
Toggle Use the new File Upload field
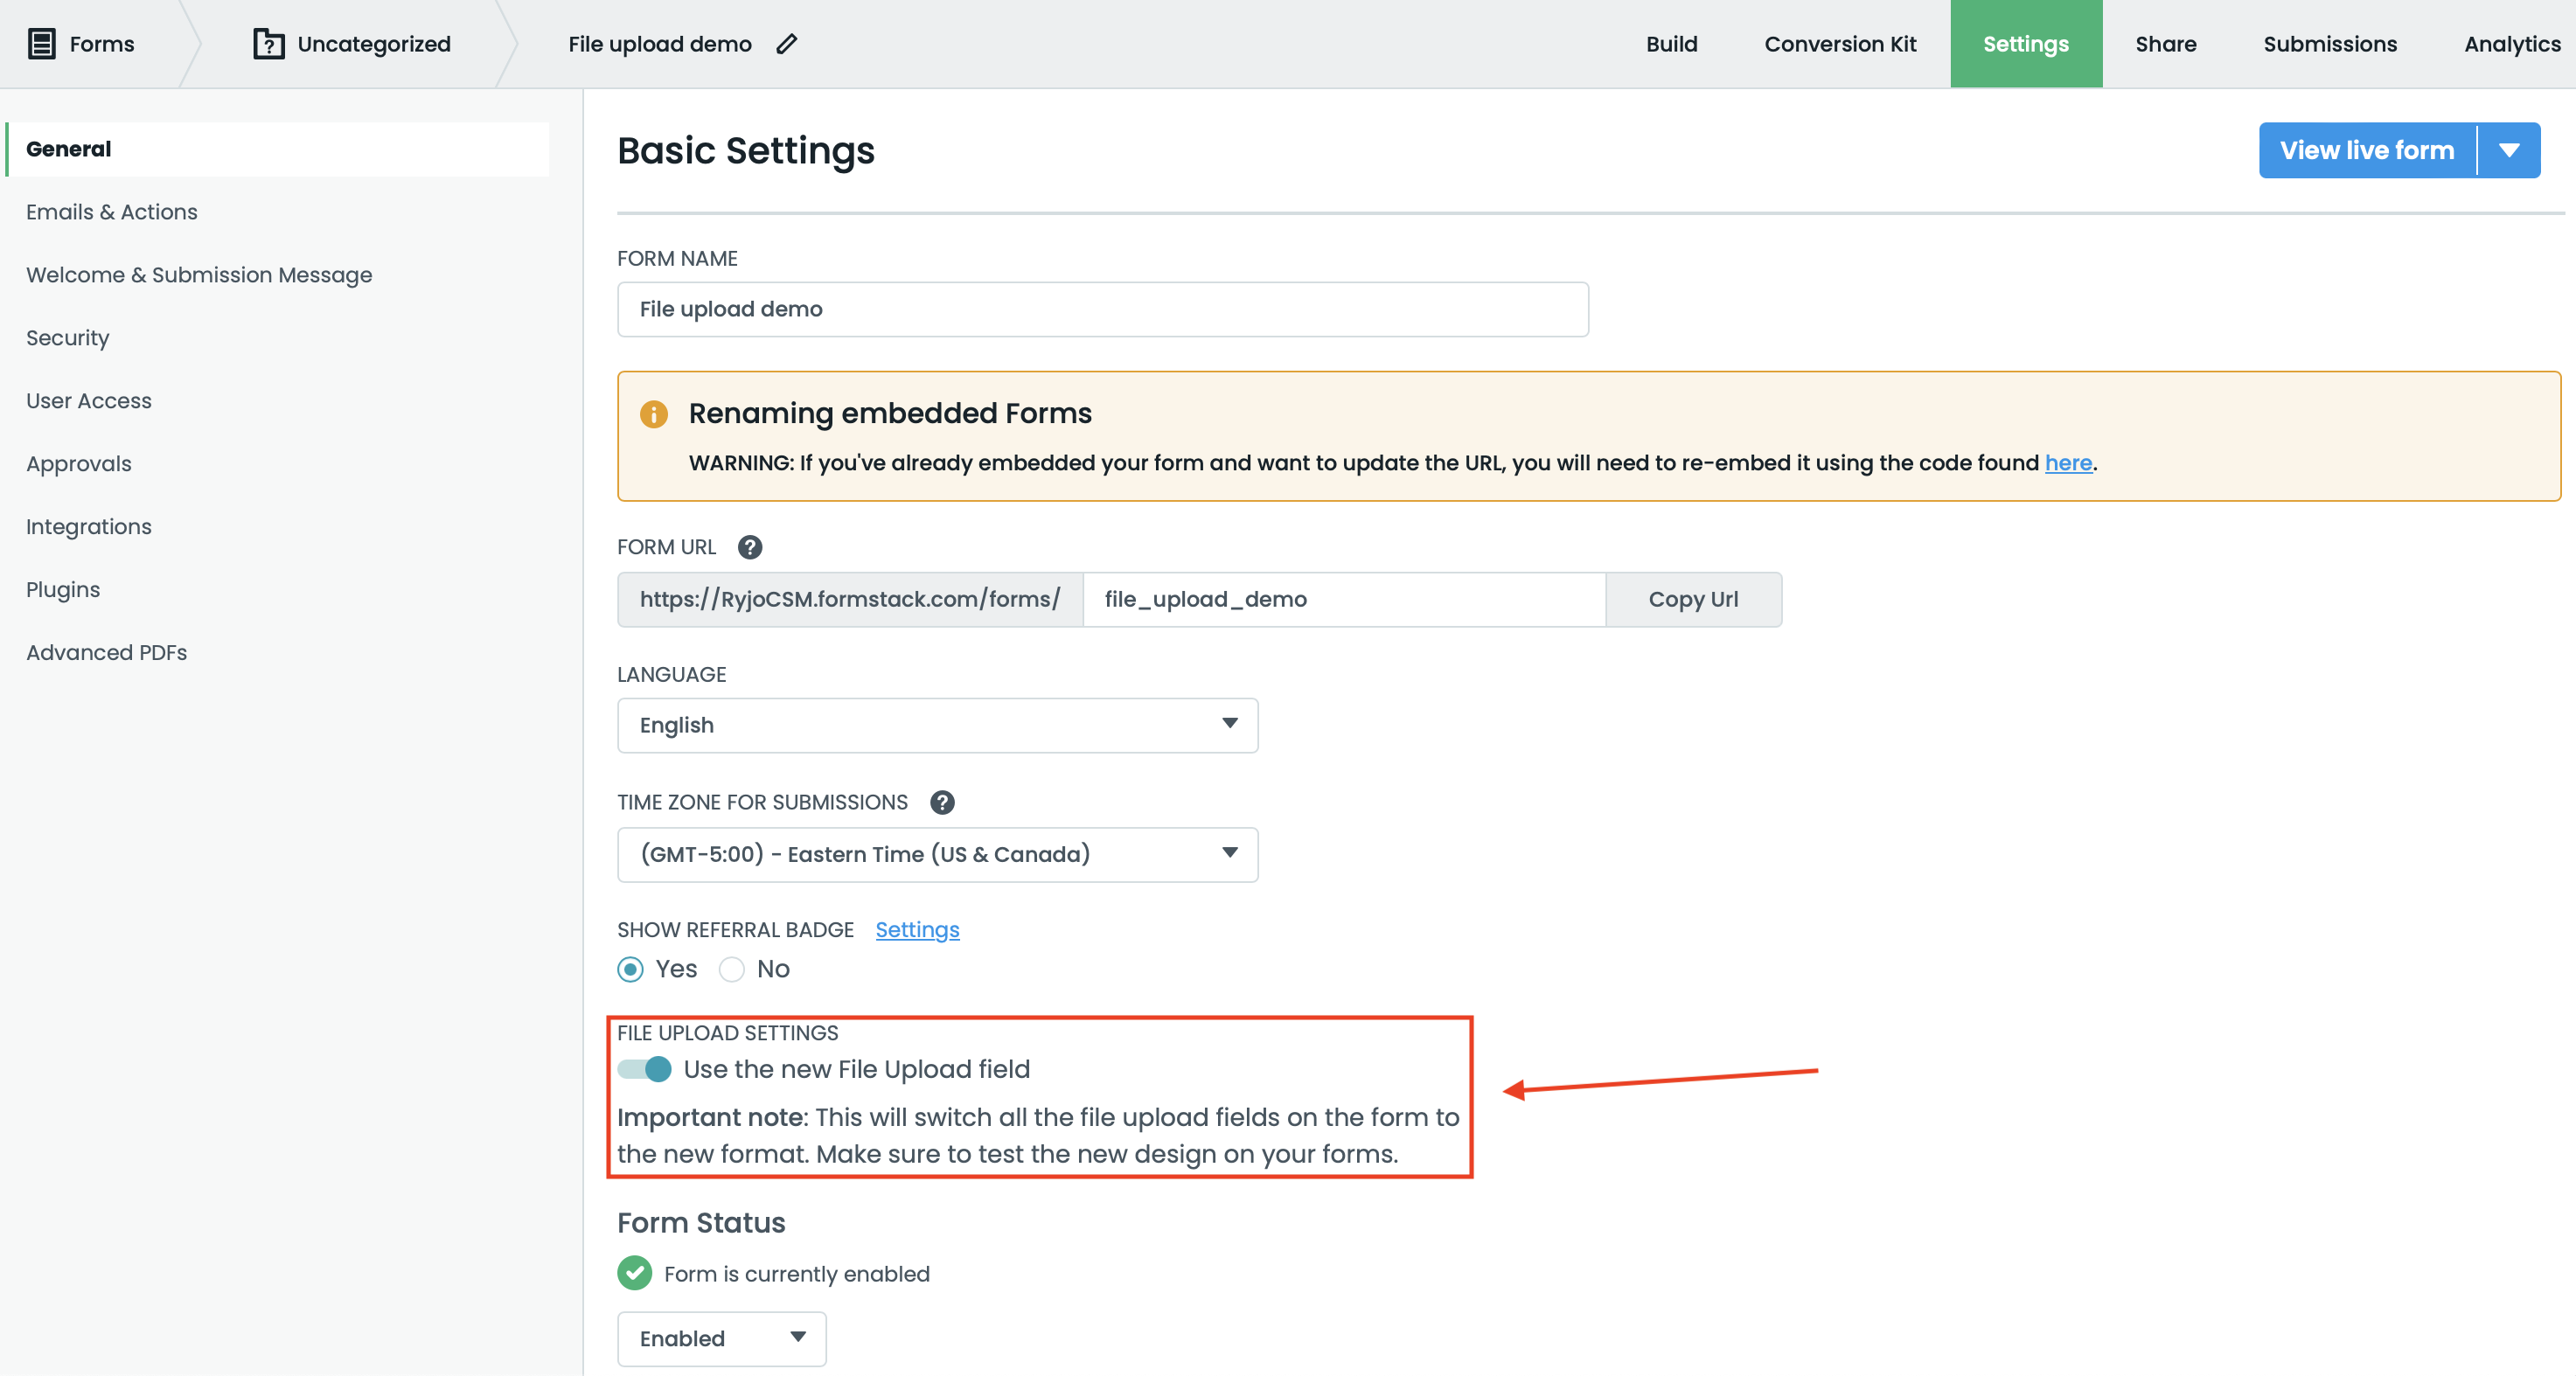tap(645, 1069)
